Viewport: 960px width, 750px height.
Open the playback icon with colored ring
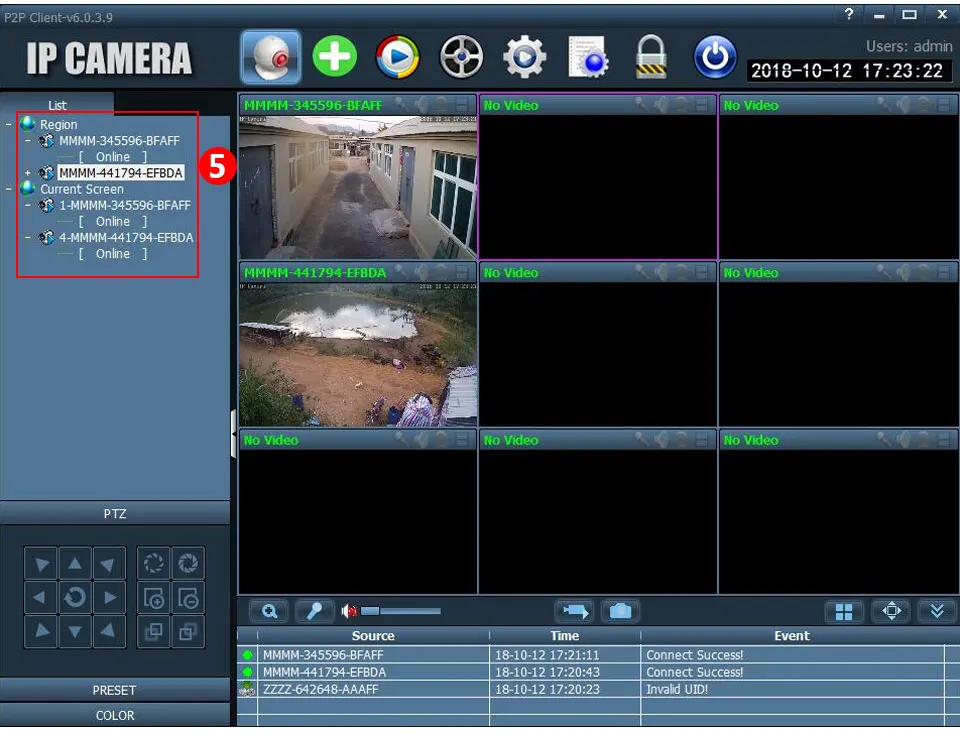click(x=398, y=57)
